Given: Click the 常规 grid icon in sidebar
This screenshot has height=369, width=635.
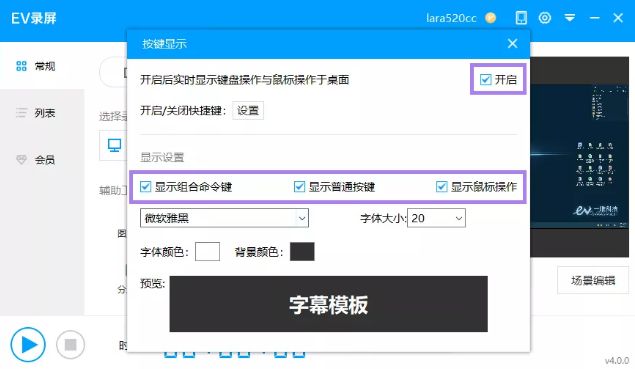Looking at the screenshot, I should click(21, 66).
